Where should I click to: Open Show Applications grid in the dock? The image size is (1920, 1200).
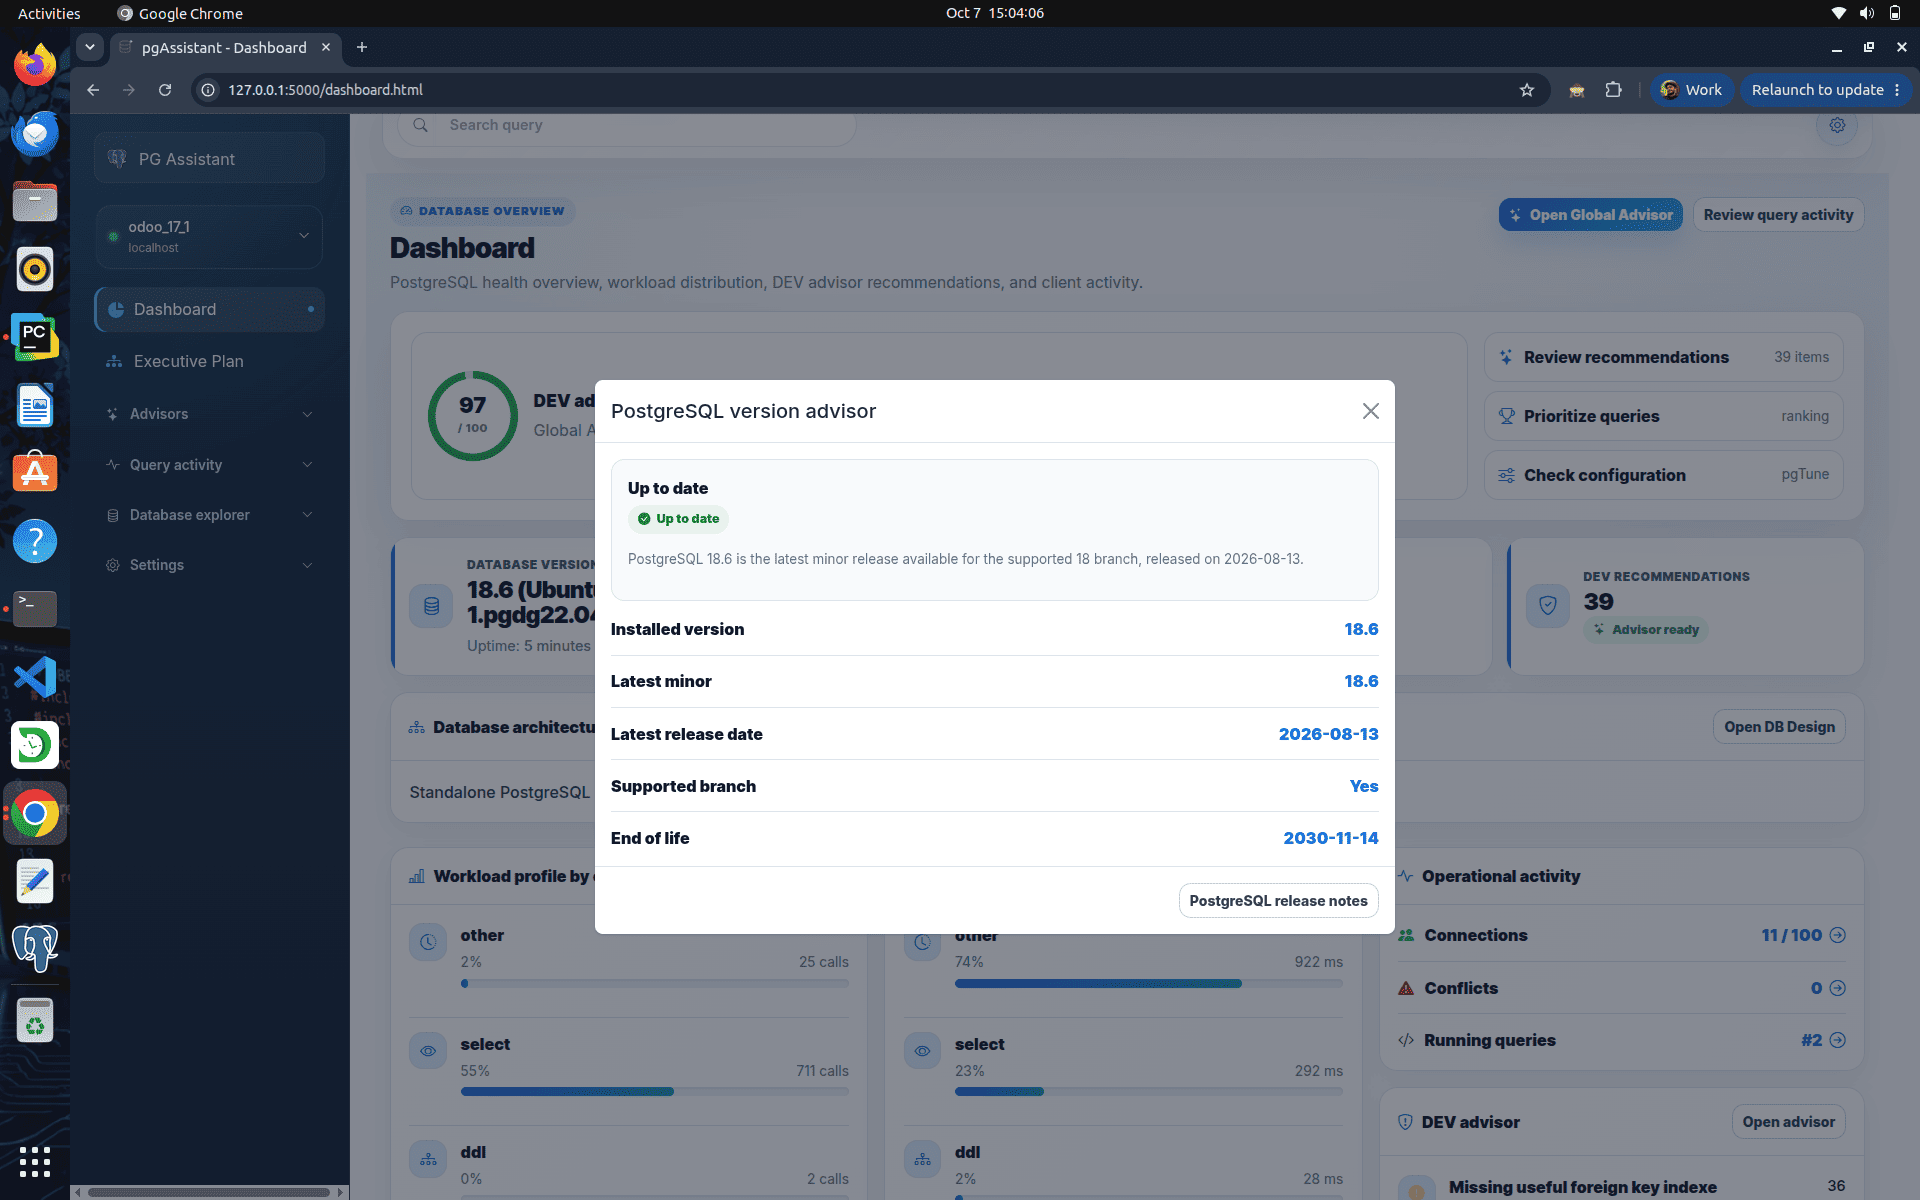35,1161
